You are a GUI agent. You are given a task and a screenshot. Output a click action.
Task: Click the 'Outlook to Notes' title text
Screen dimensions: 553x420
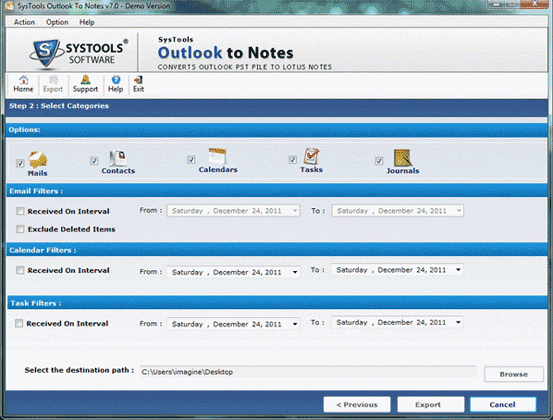[x=225, y=53]
